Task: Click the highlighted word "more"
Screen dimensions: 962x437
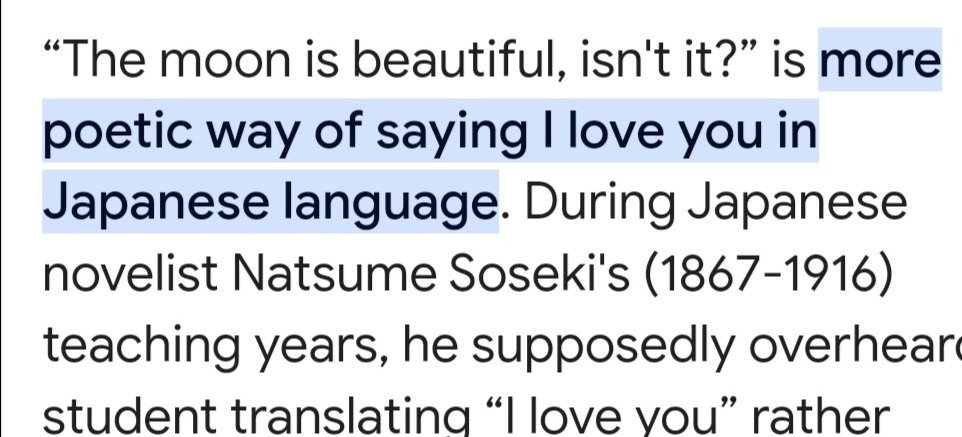Action: pyautogui.click(x=880, y=64)
